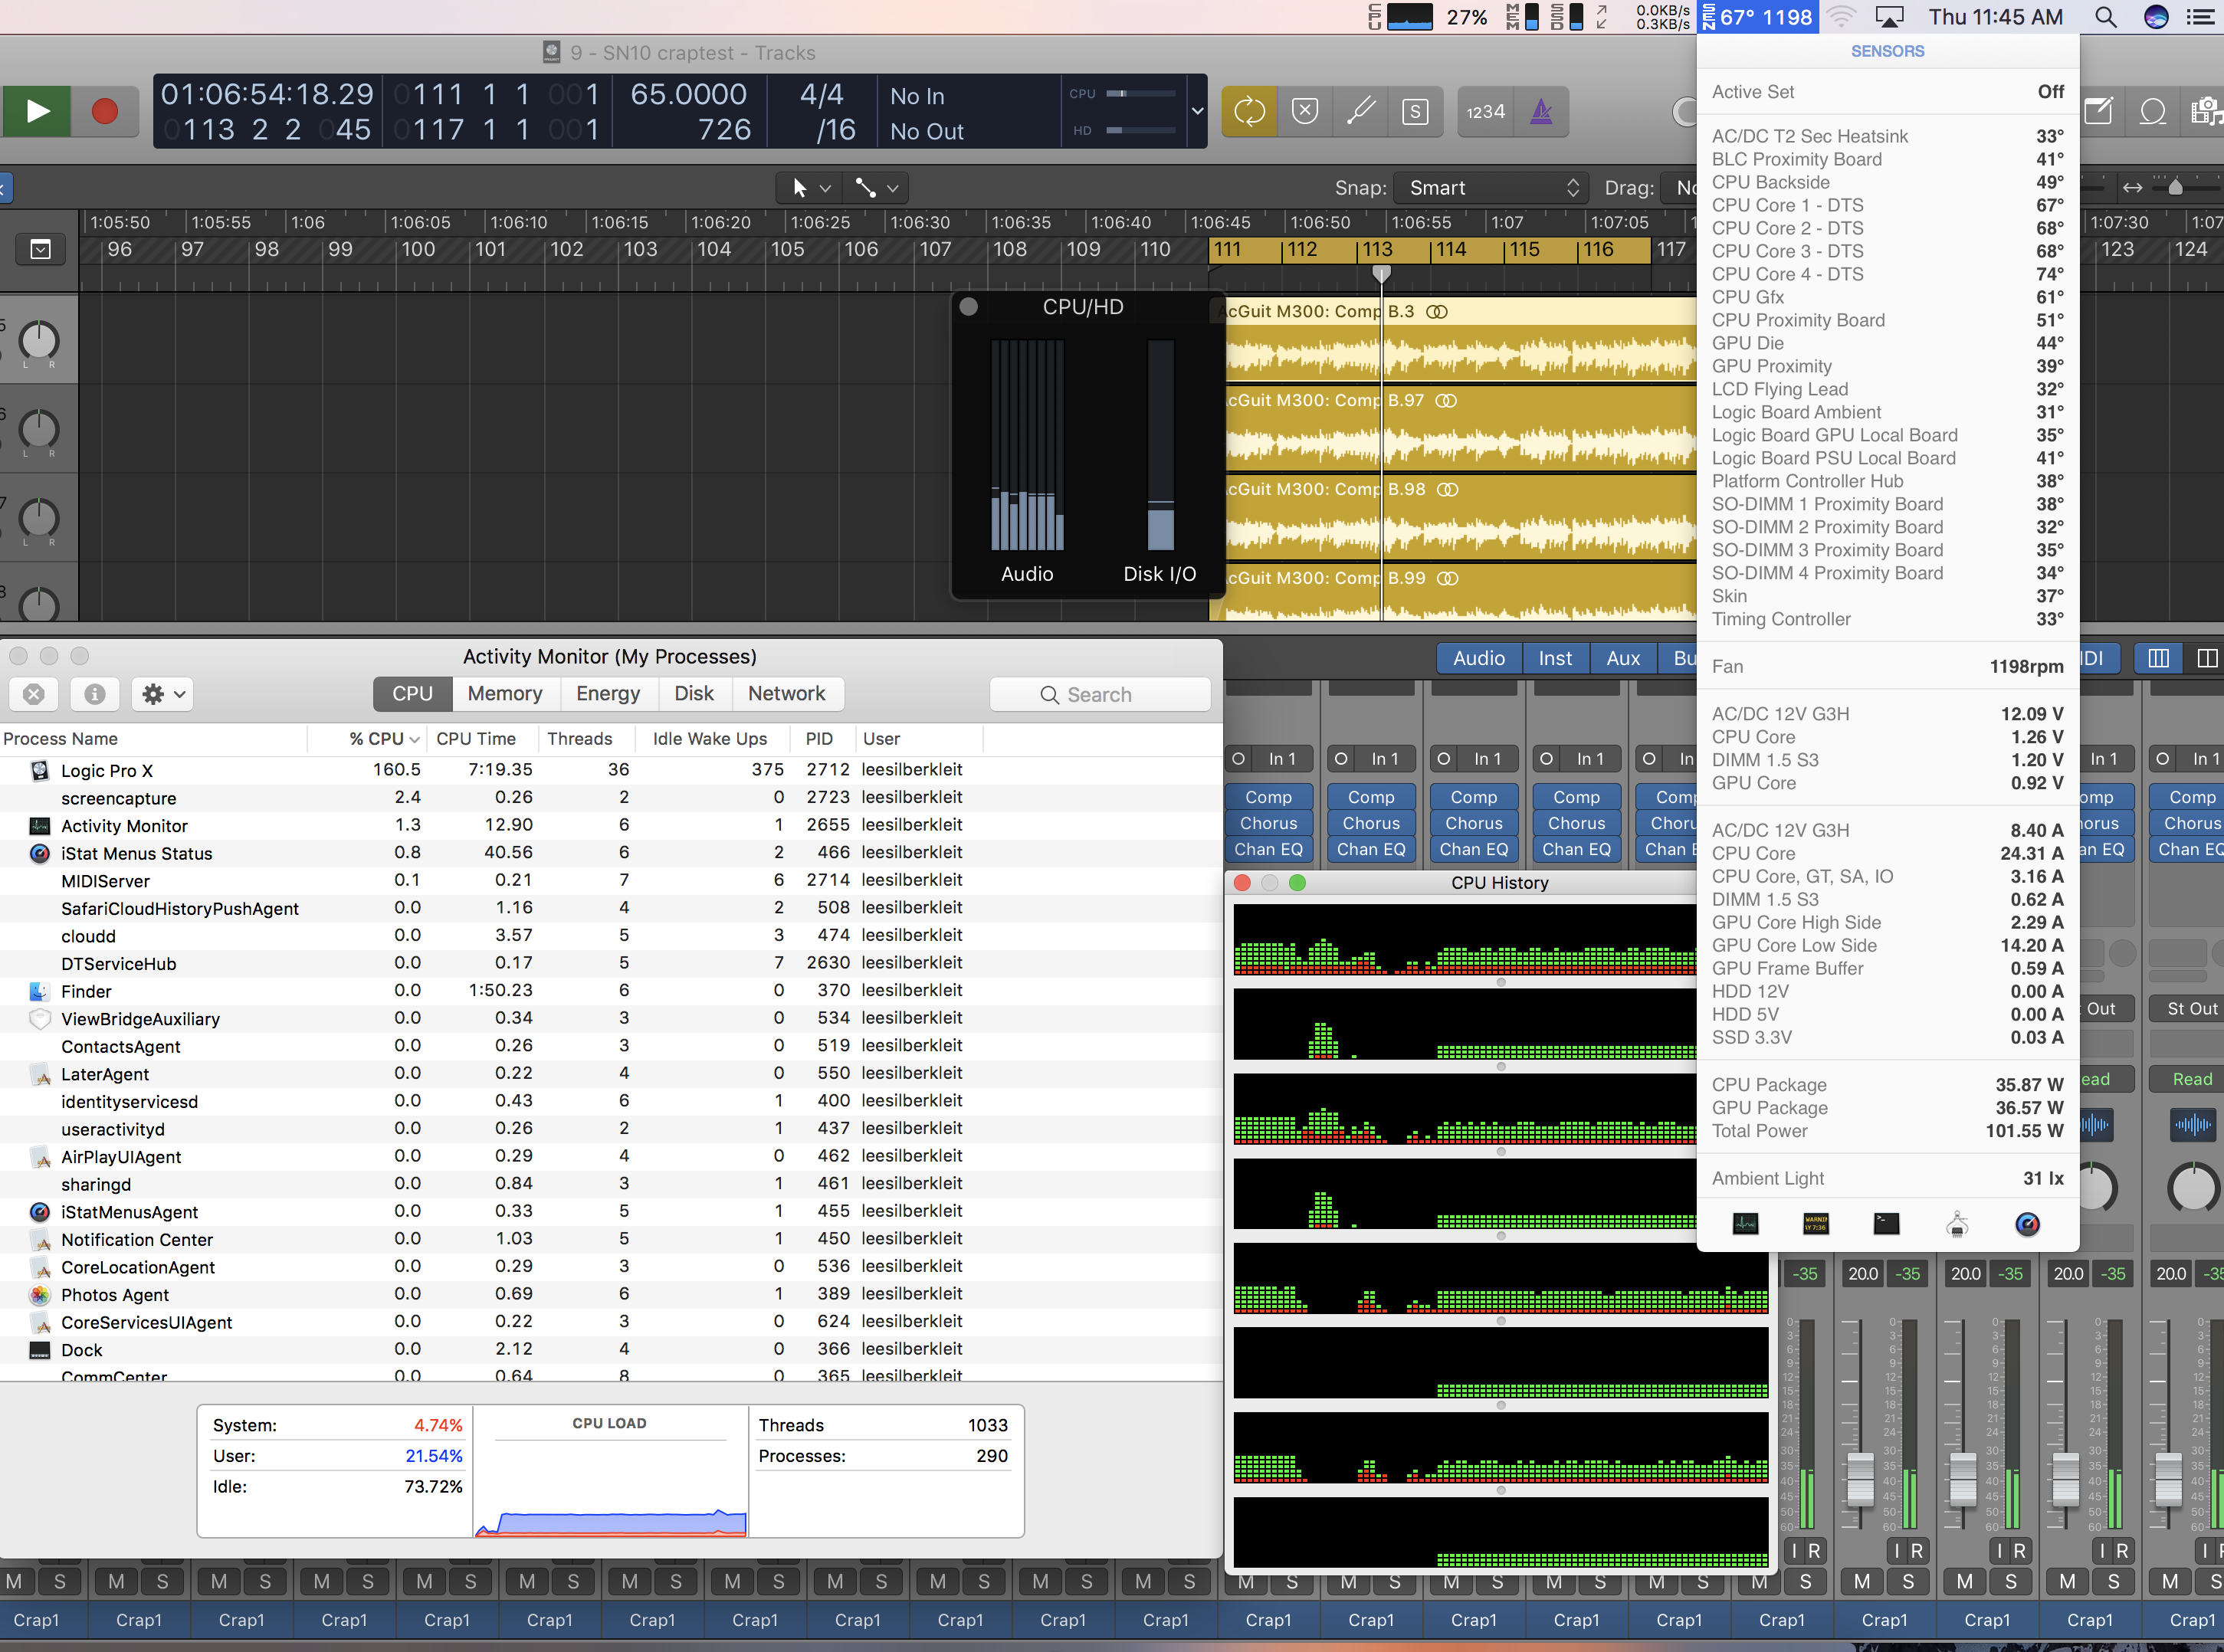Click the purple Metronome icon

point(1541,111)
